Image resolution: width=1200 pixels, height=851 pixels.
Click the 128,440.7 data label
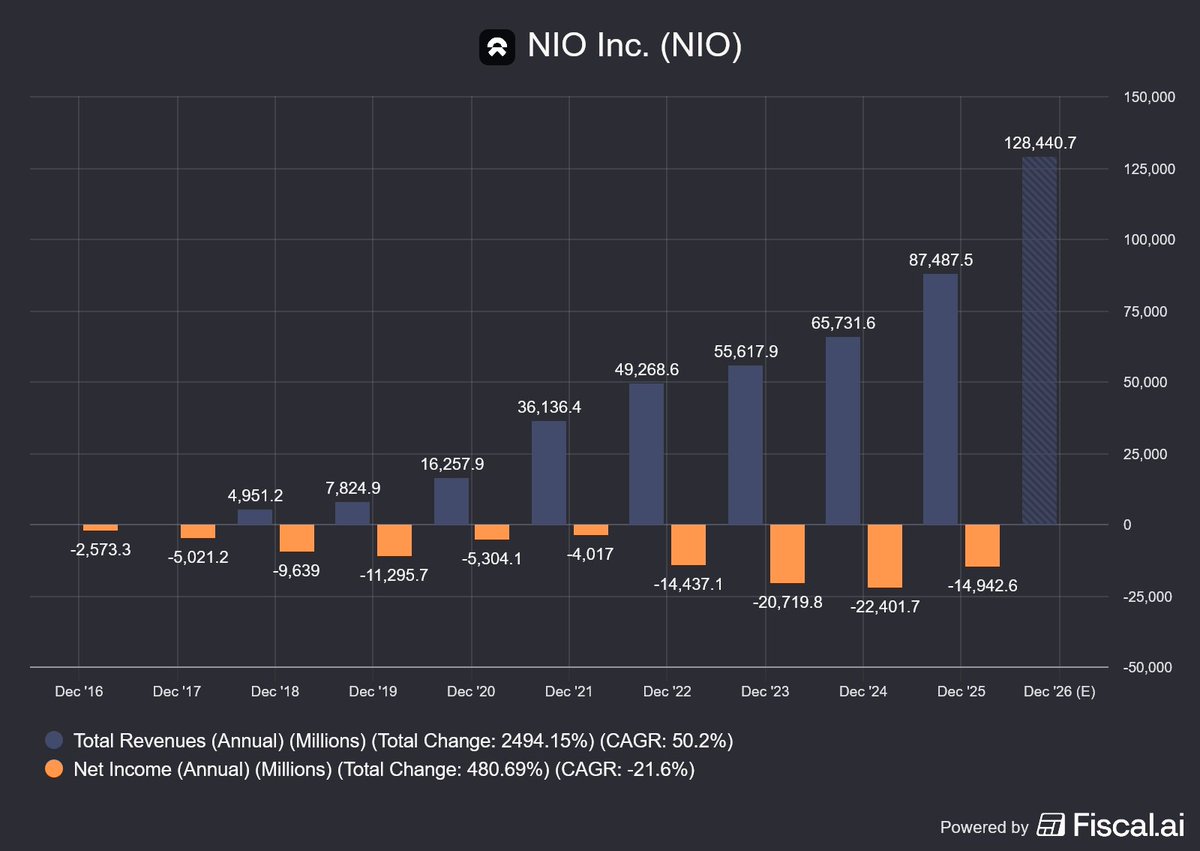coord(1040,144)
